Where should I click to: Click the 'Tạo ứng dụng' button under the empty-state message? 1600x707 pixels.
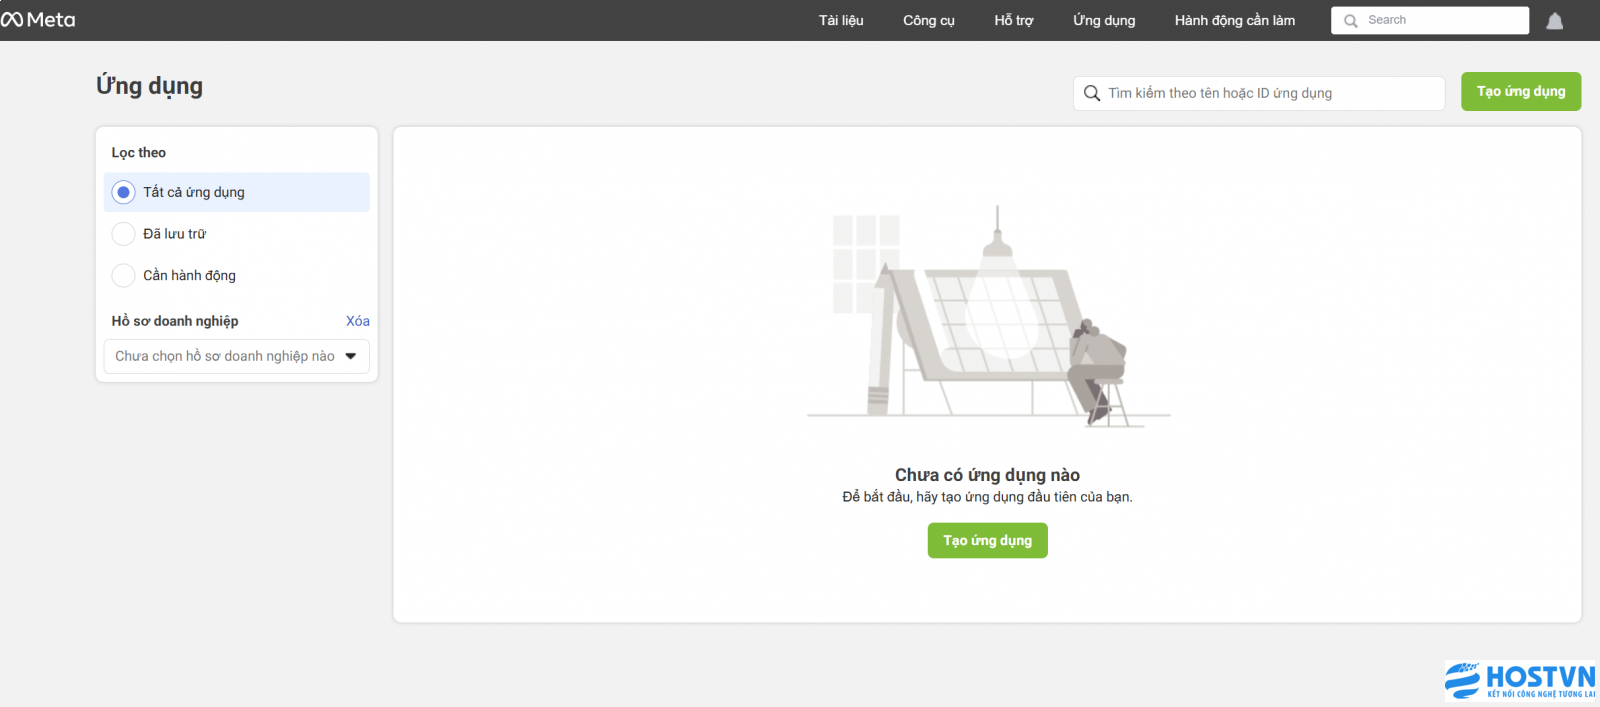[988, 540]
